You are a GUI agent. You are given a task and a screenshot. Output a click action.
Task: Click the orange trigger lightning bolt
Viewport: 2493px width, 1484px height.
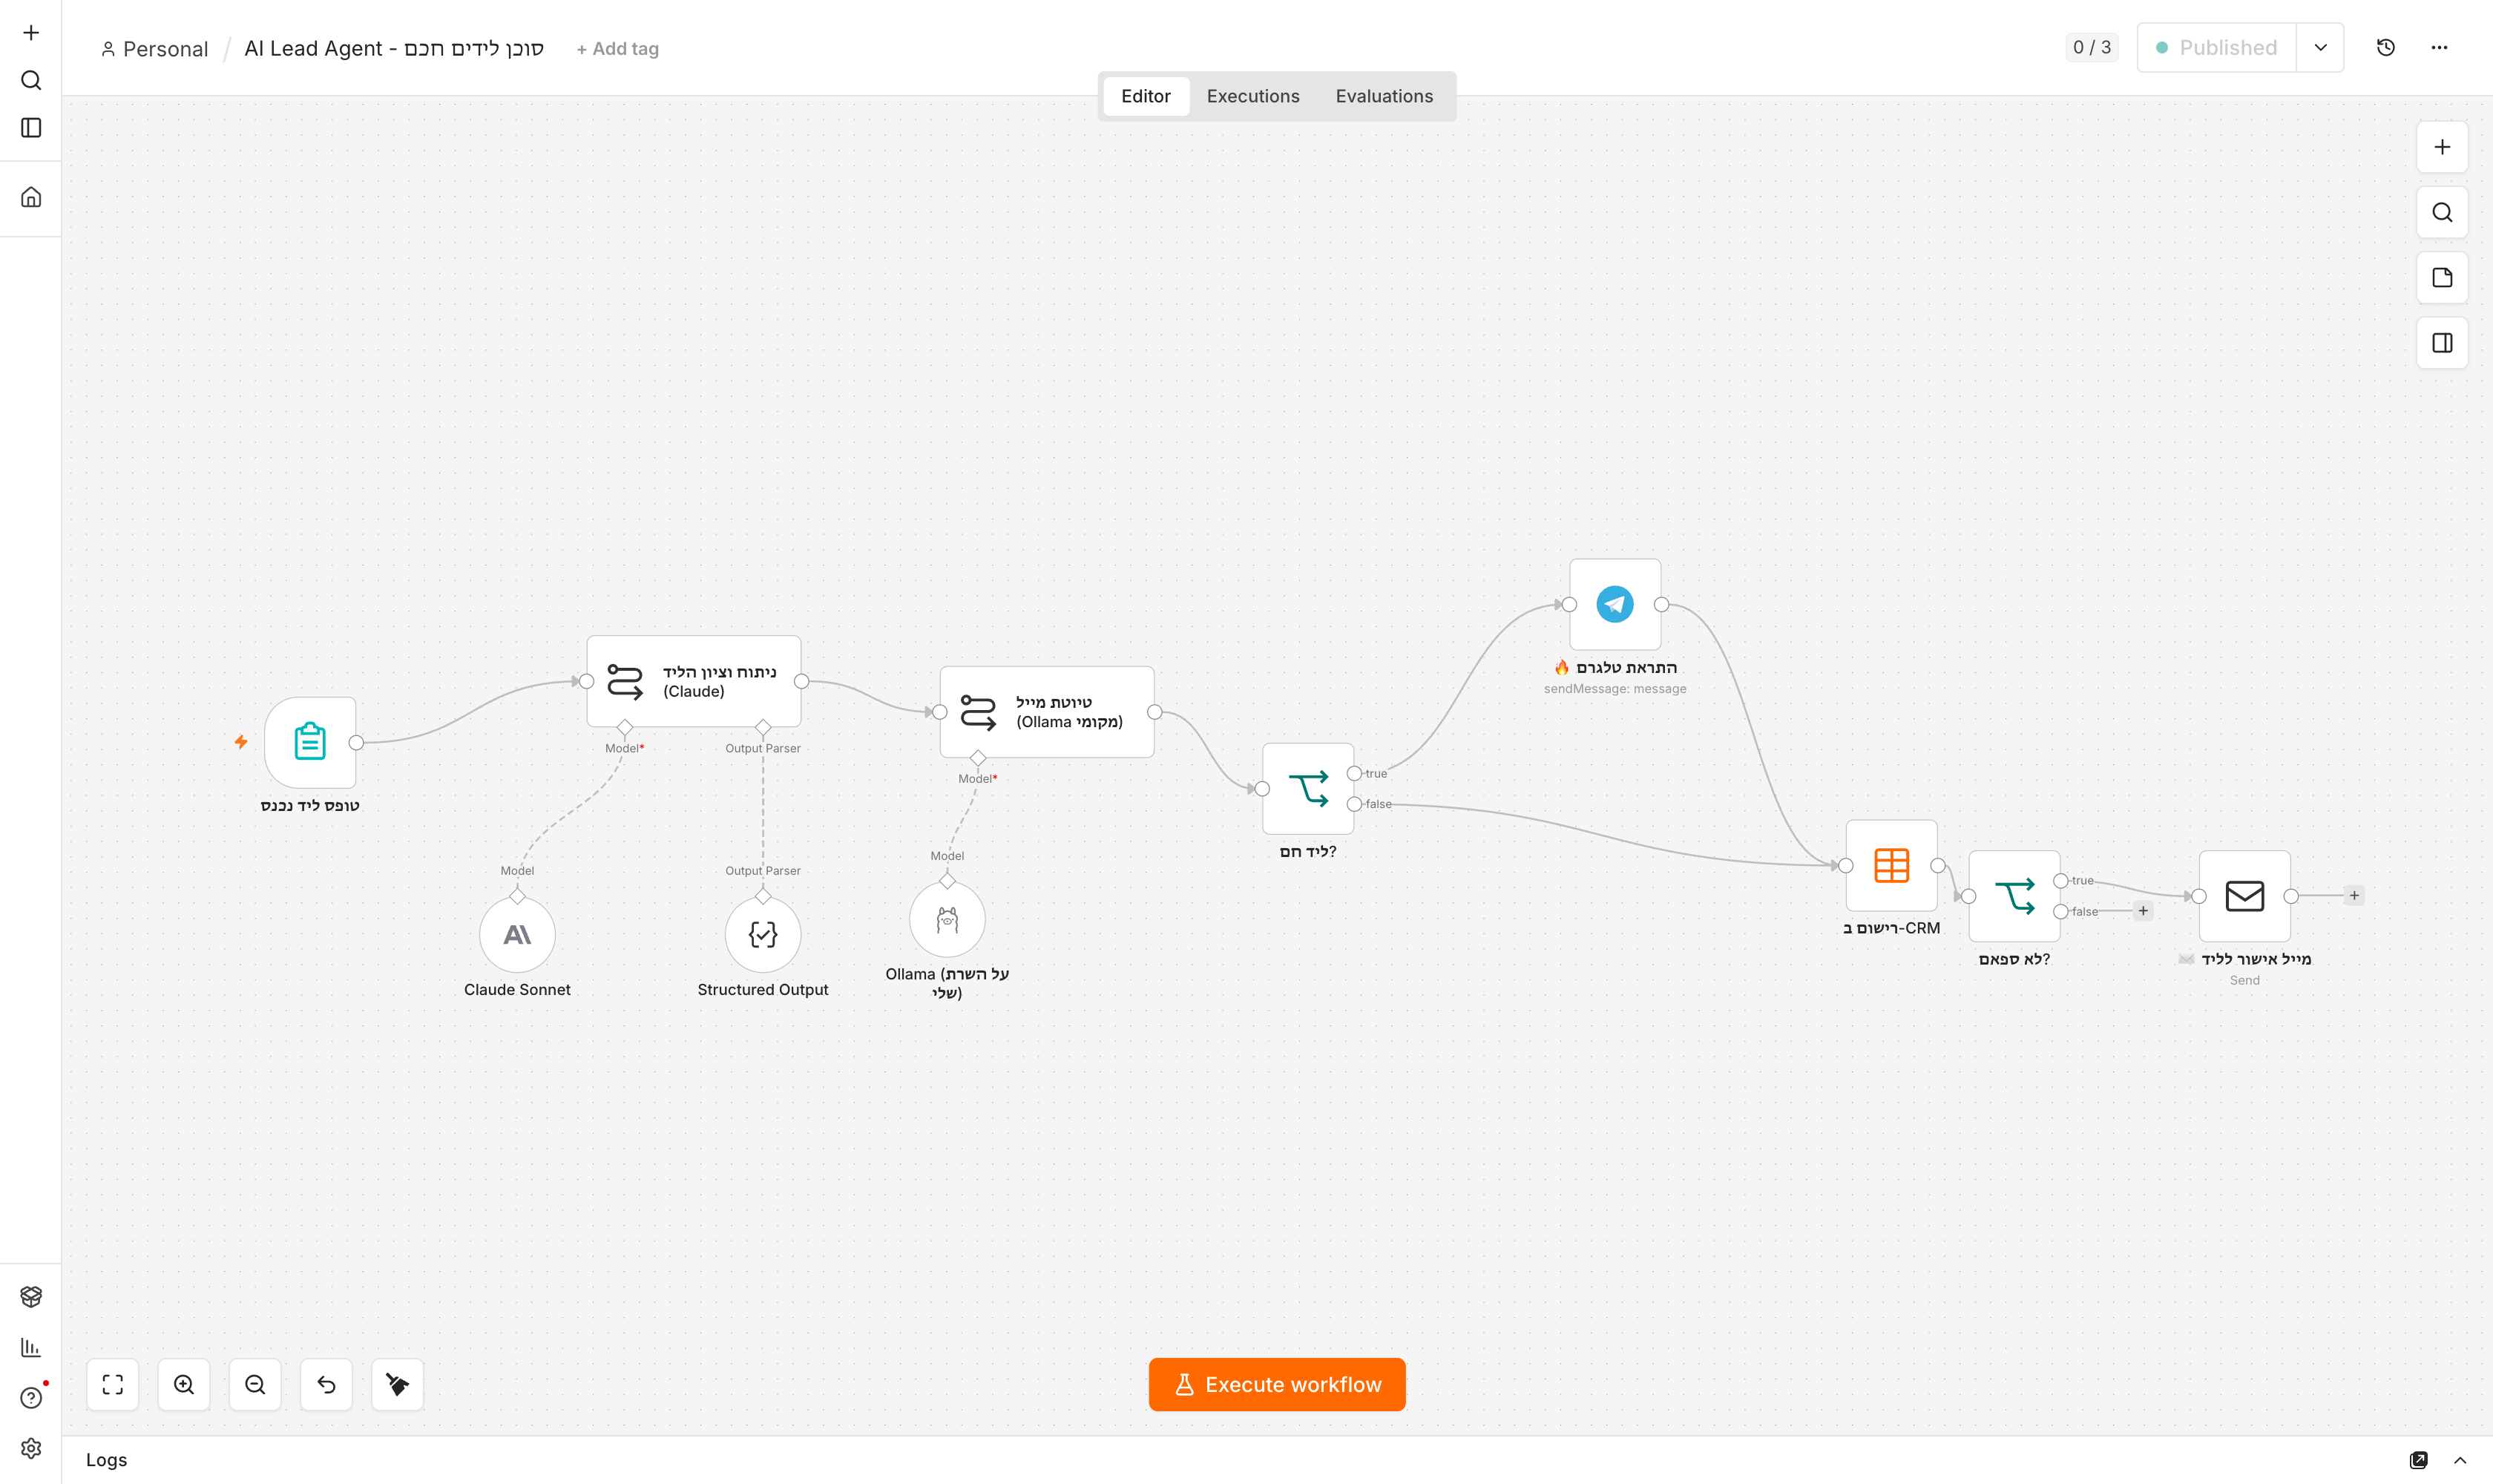(241, 742)
